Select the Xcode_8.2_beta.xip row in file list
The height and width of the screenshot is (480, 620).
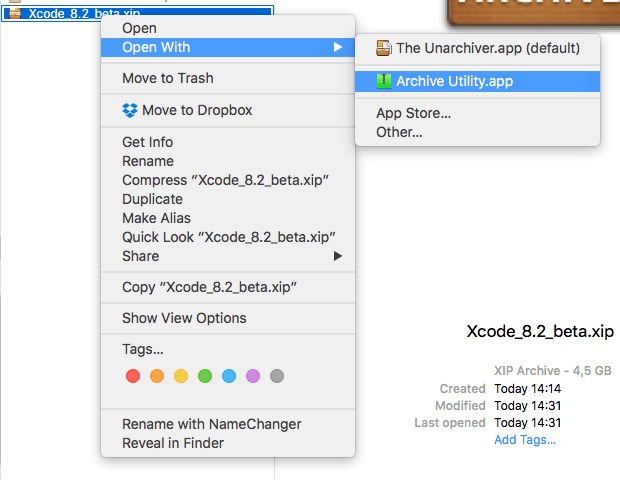coord(137,13)
